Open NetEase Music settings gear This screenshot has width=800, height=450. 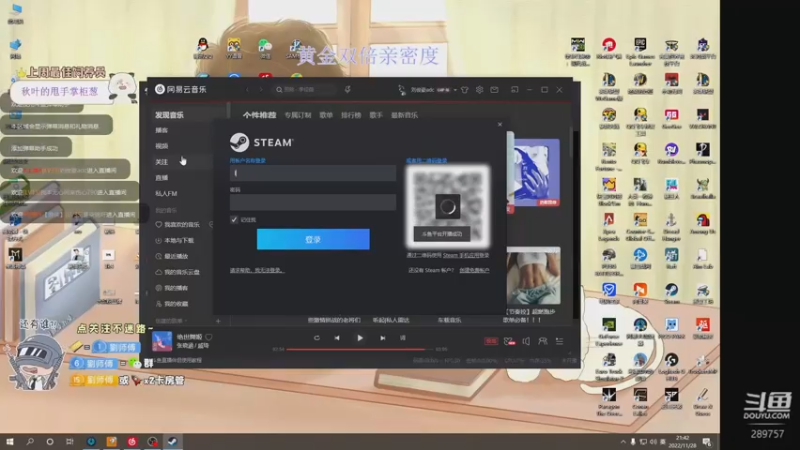480,90
